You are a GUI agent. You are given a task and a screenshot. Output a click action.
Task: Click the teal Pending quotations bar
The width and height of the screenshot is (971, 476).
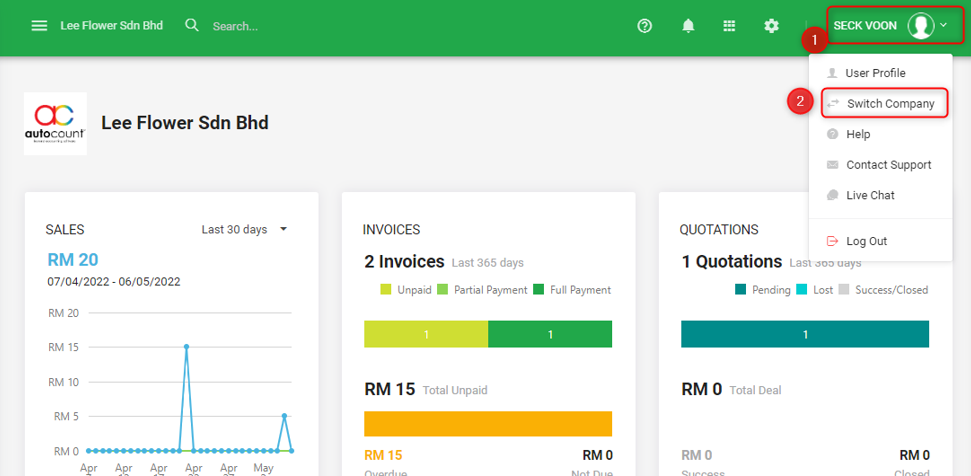click(805, 334)
